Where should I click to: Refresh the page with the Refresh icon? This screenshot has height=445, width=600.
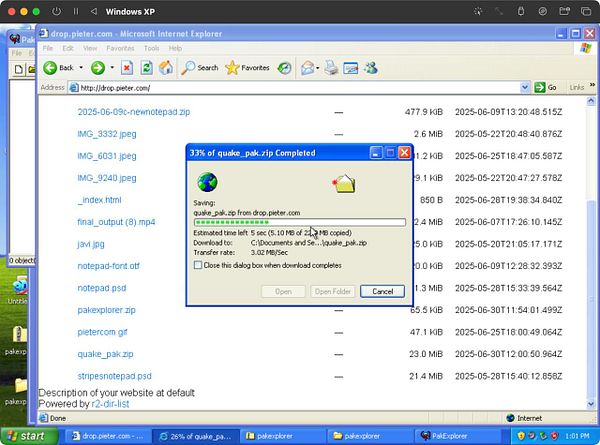146,68
